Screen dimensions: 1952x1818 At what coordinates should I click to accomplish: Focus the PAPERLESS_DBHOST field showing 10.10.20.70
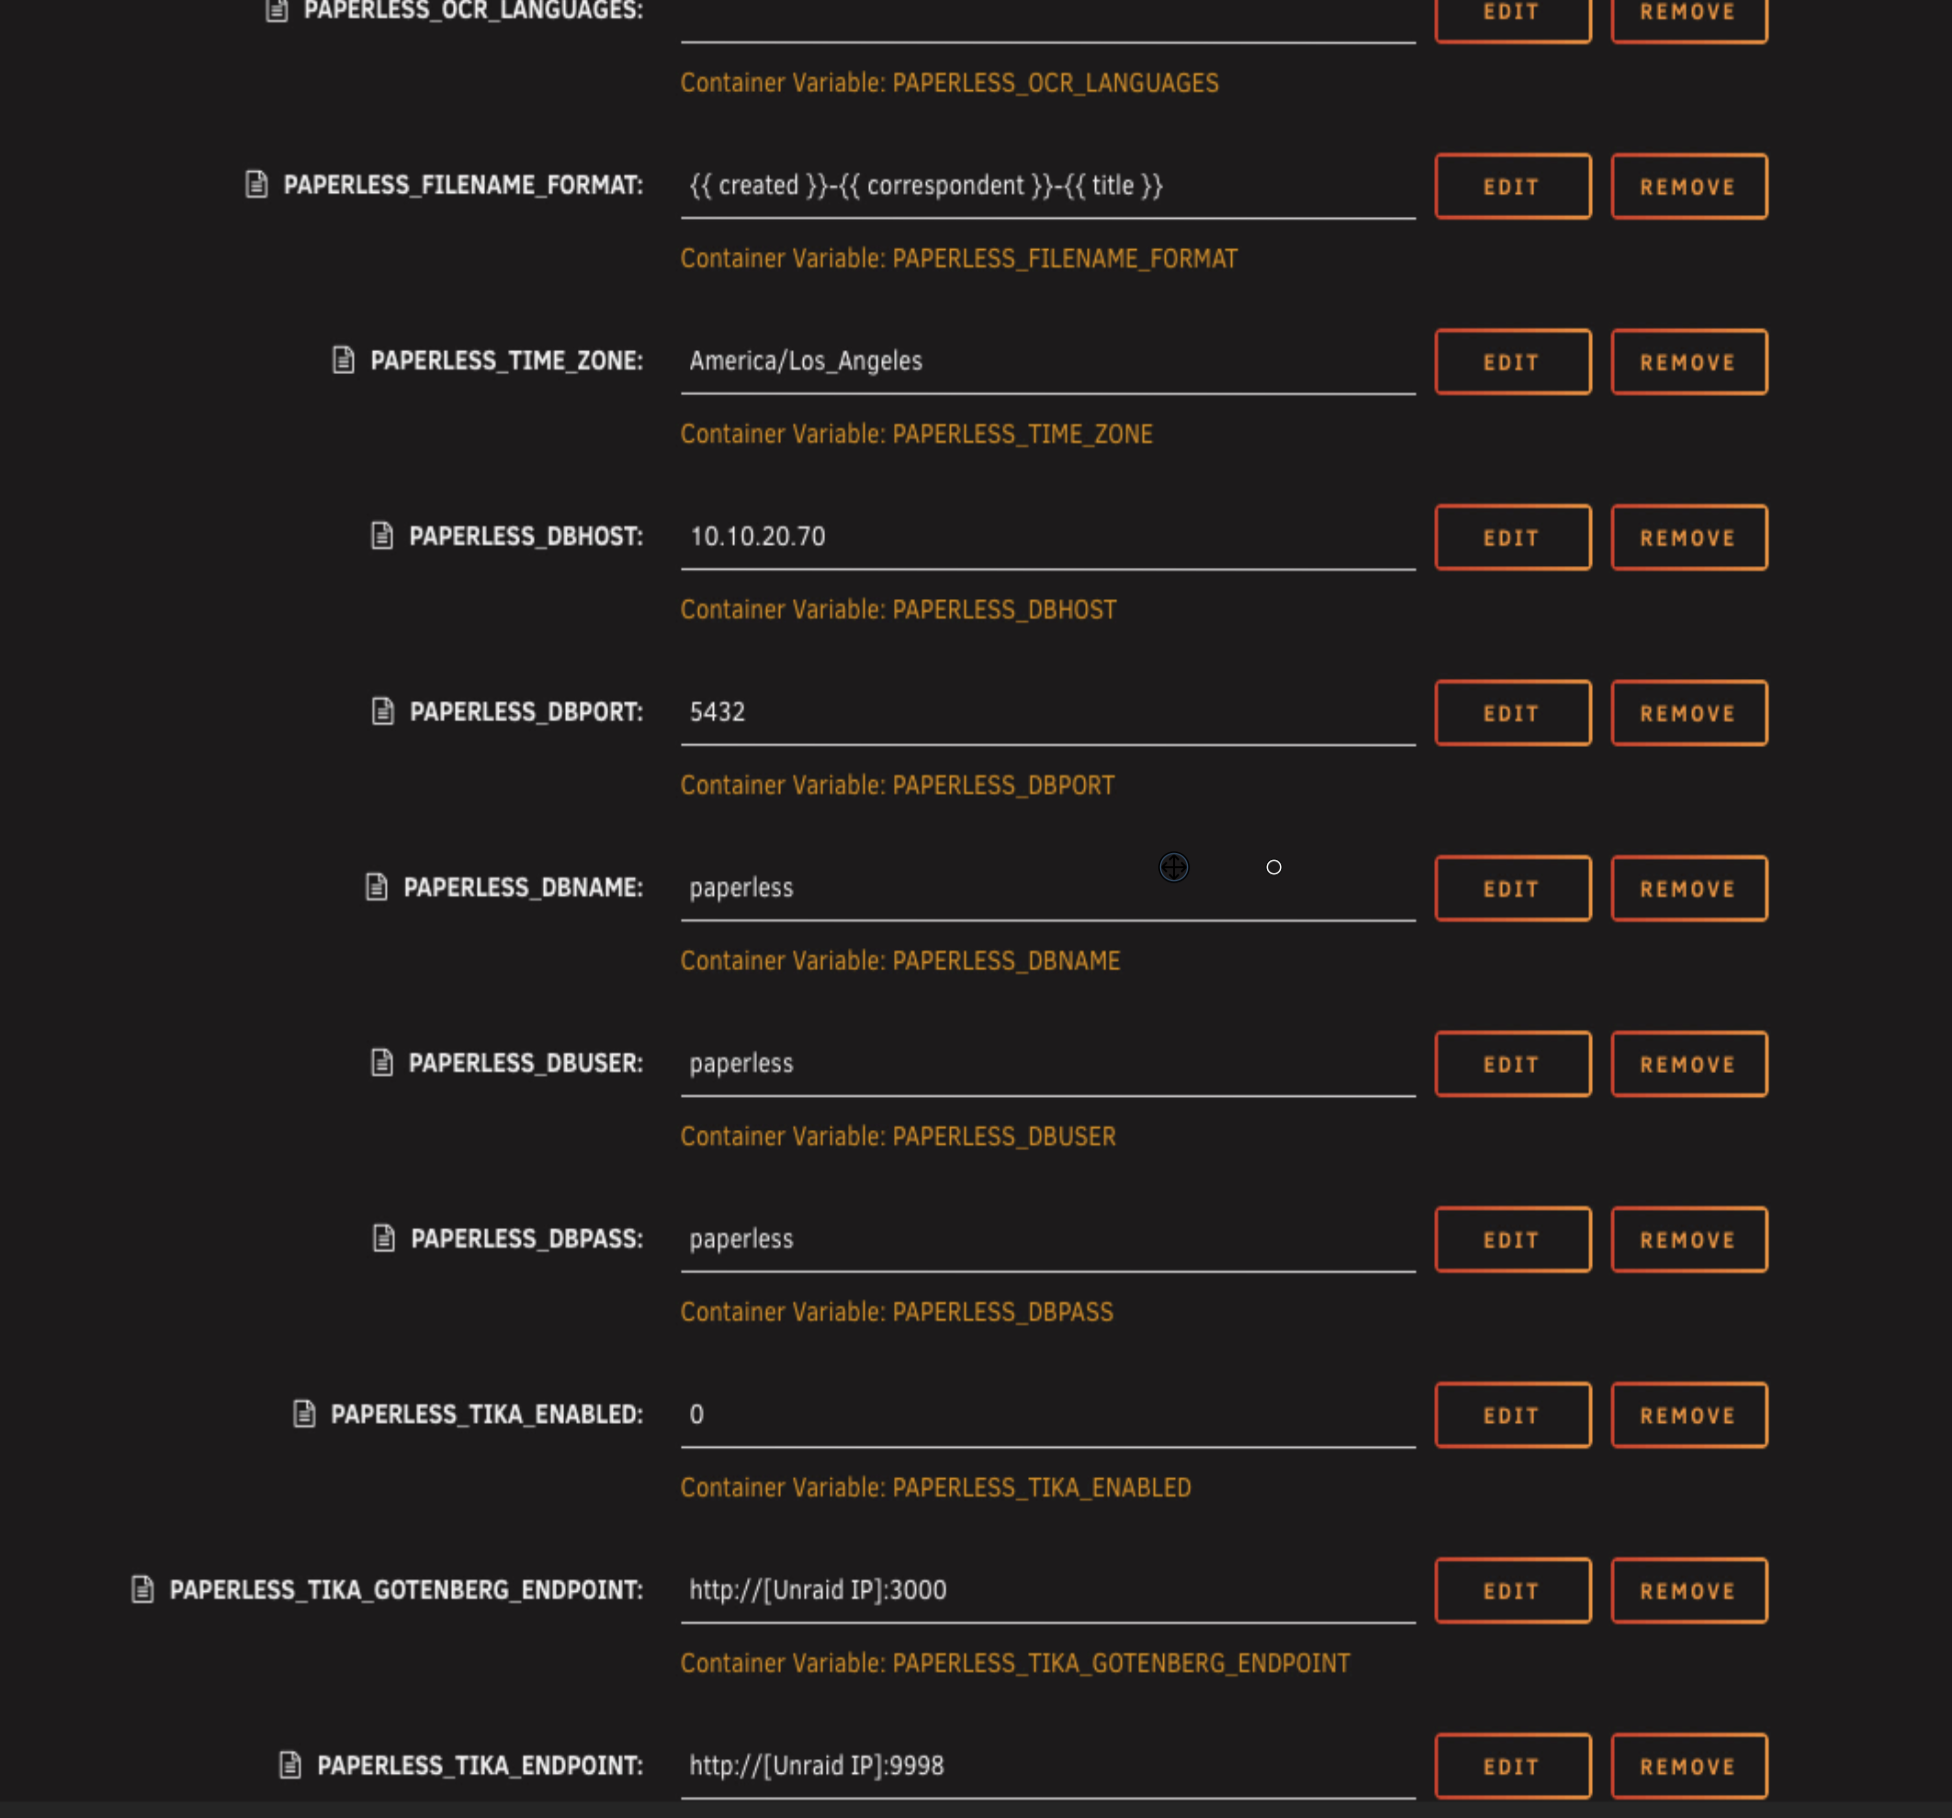(1046, 537)
